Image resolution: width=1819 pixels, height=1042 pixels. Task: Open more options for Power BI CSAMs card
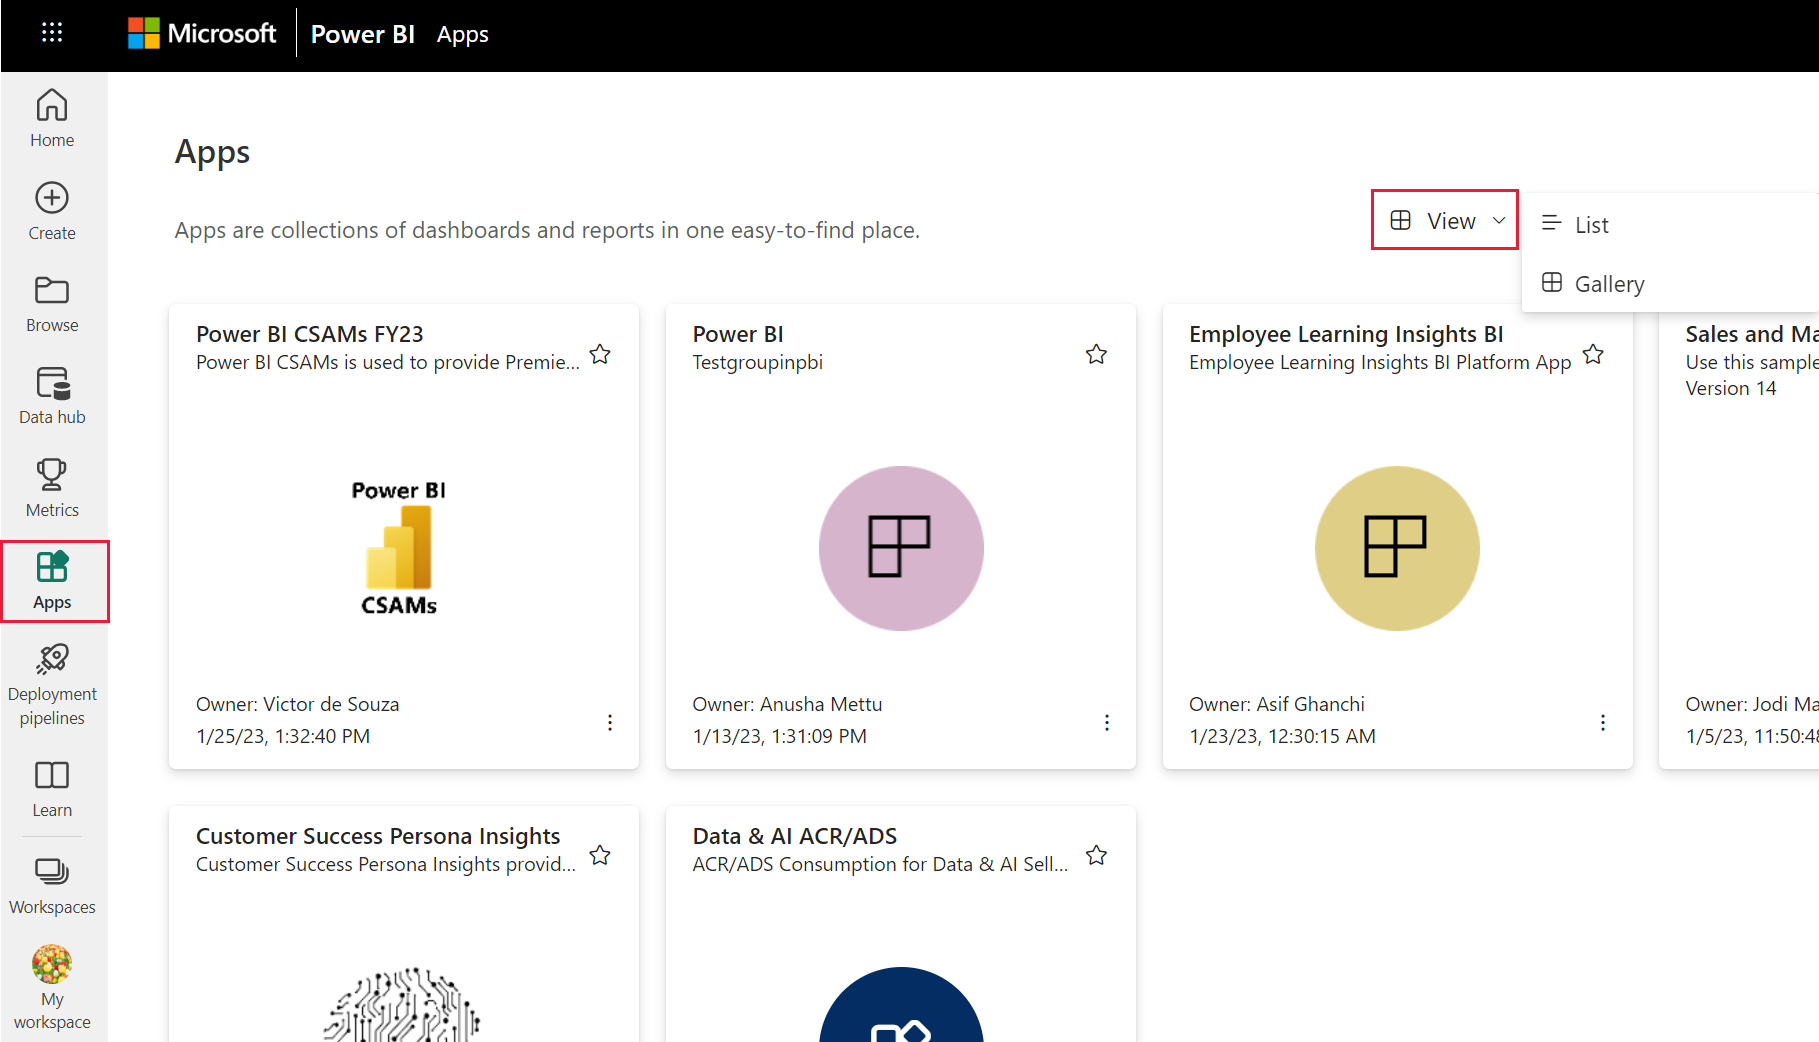(x=610, y=722)
